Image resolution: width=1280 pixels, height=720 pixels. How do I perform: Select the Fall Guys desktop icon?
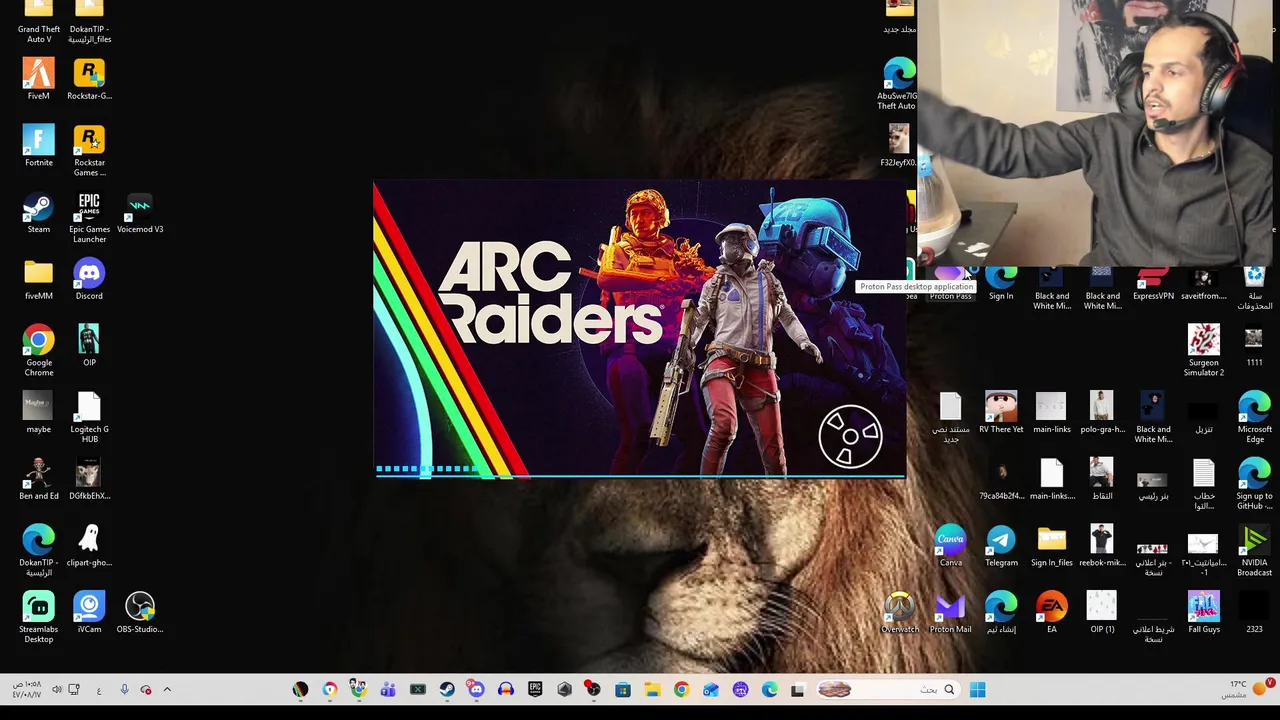click(x=1203, y=613)
